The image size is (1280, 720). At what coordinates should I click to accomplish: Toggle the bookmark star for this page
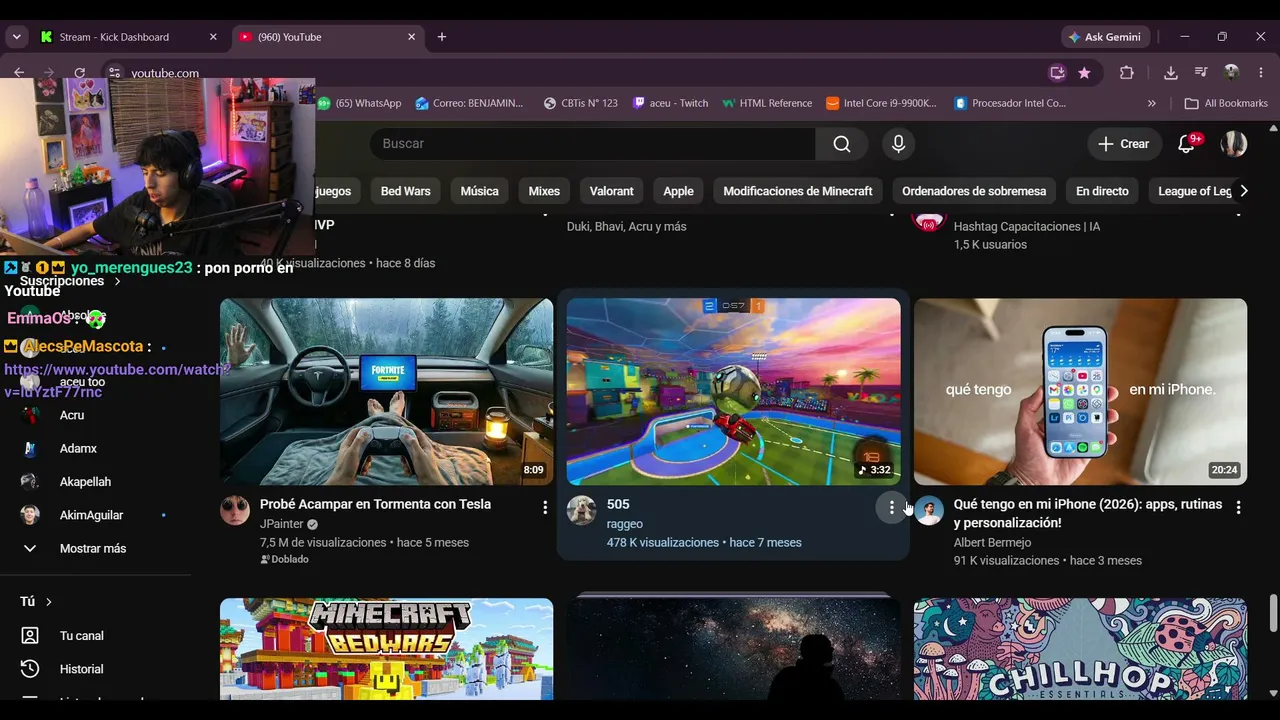(1084, 73)
